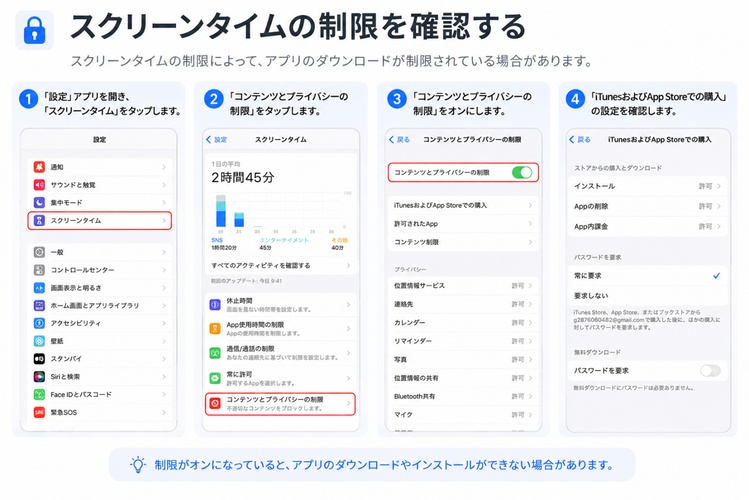Click the daily usage bar chart
Viewport: 749px width, 500px height.
282,212
